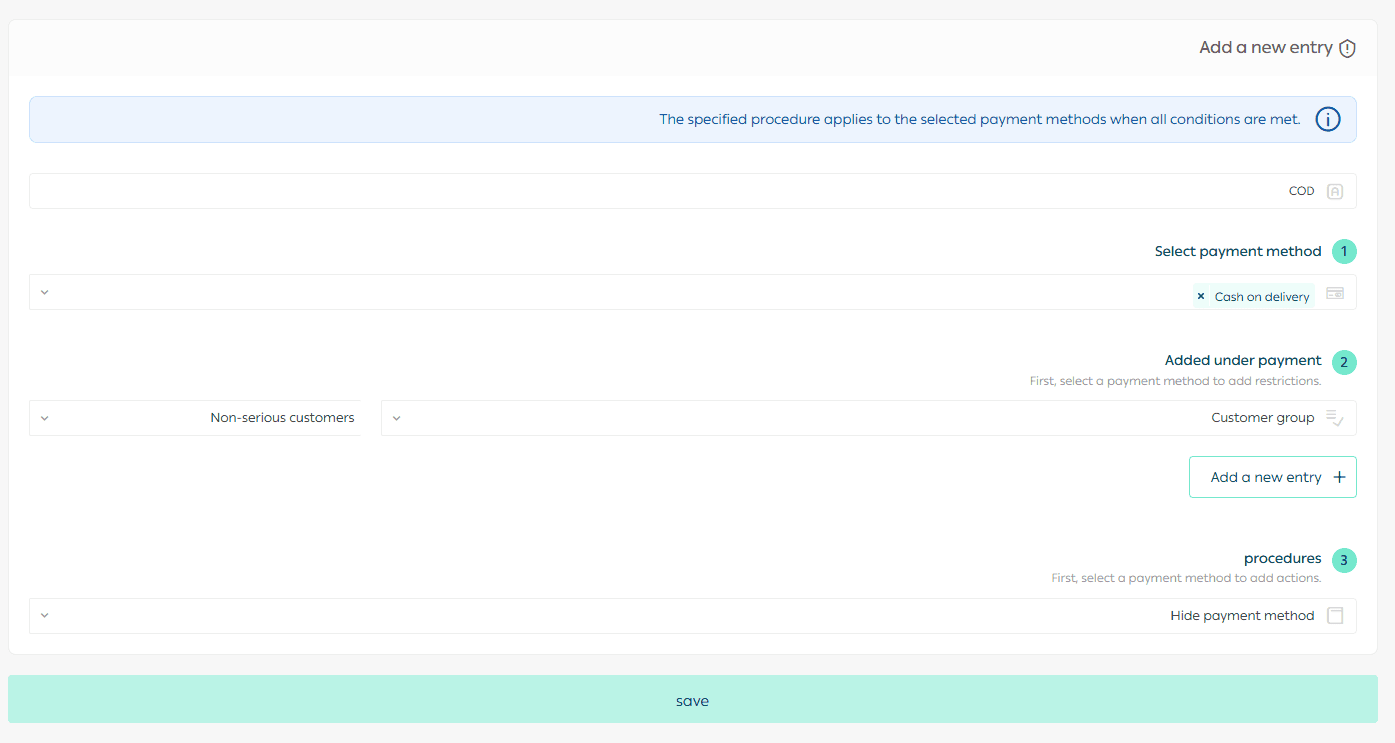This screenshot has height=743, width=1395.
Task: Click the save button
Action: tap(692, 700)
